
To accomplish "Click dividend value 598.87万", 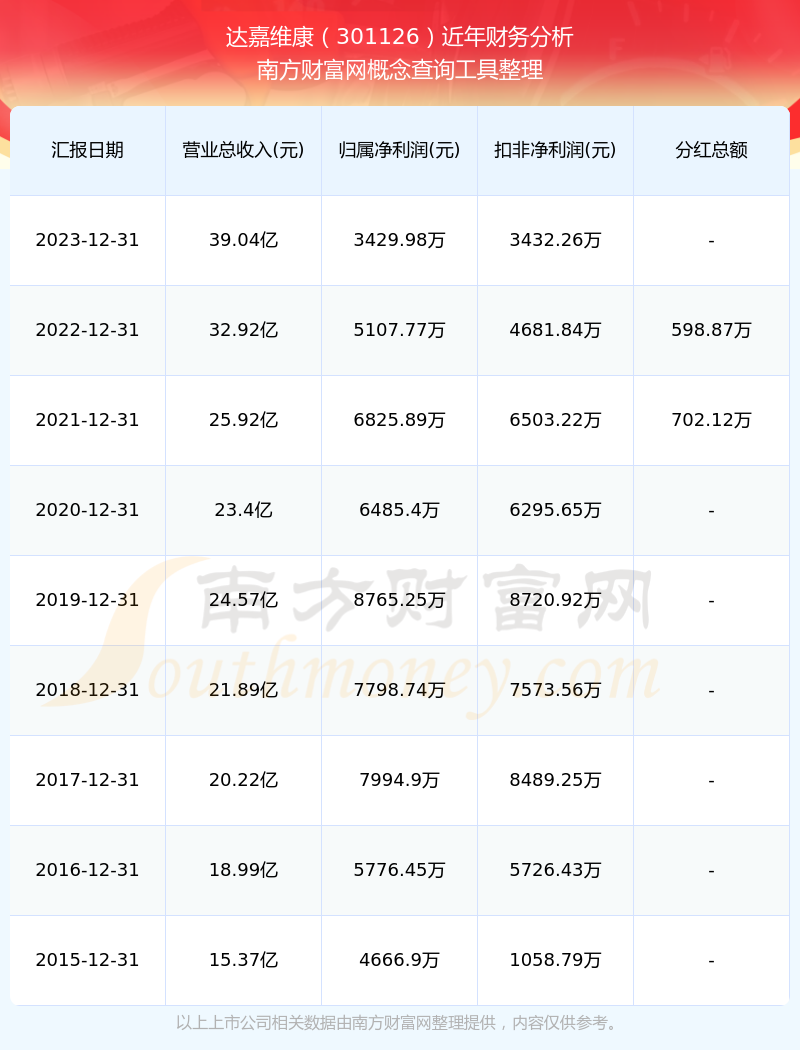I will (x=712, y=330).
